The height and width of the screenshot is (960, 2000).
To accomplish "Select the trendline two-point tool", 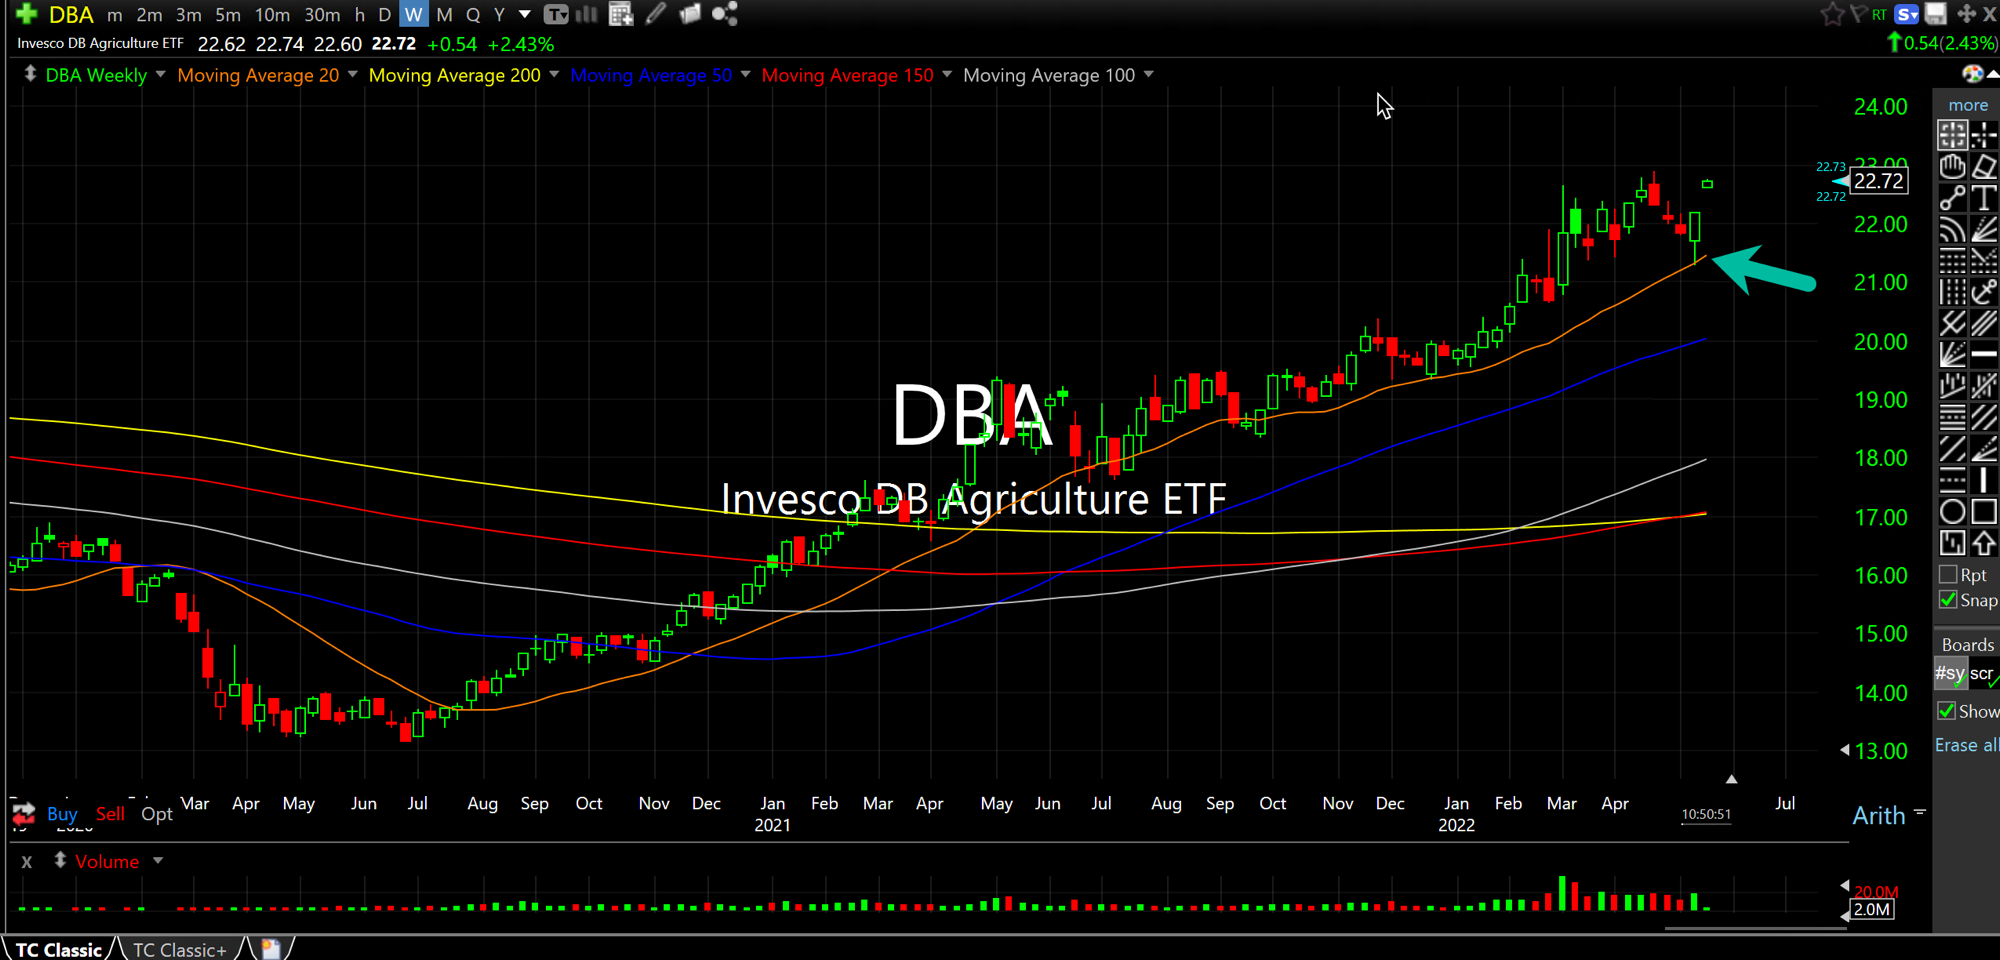I will 1952,198.
